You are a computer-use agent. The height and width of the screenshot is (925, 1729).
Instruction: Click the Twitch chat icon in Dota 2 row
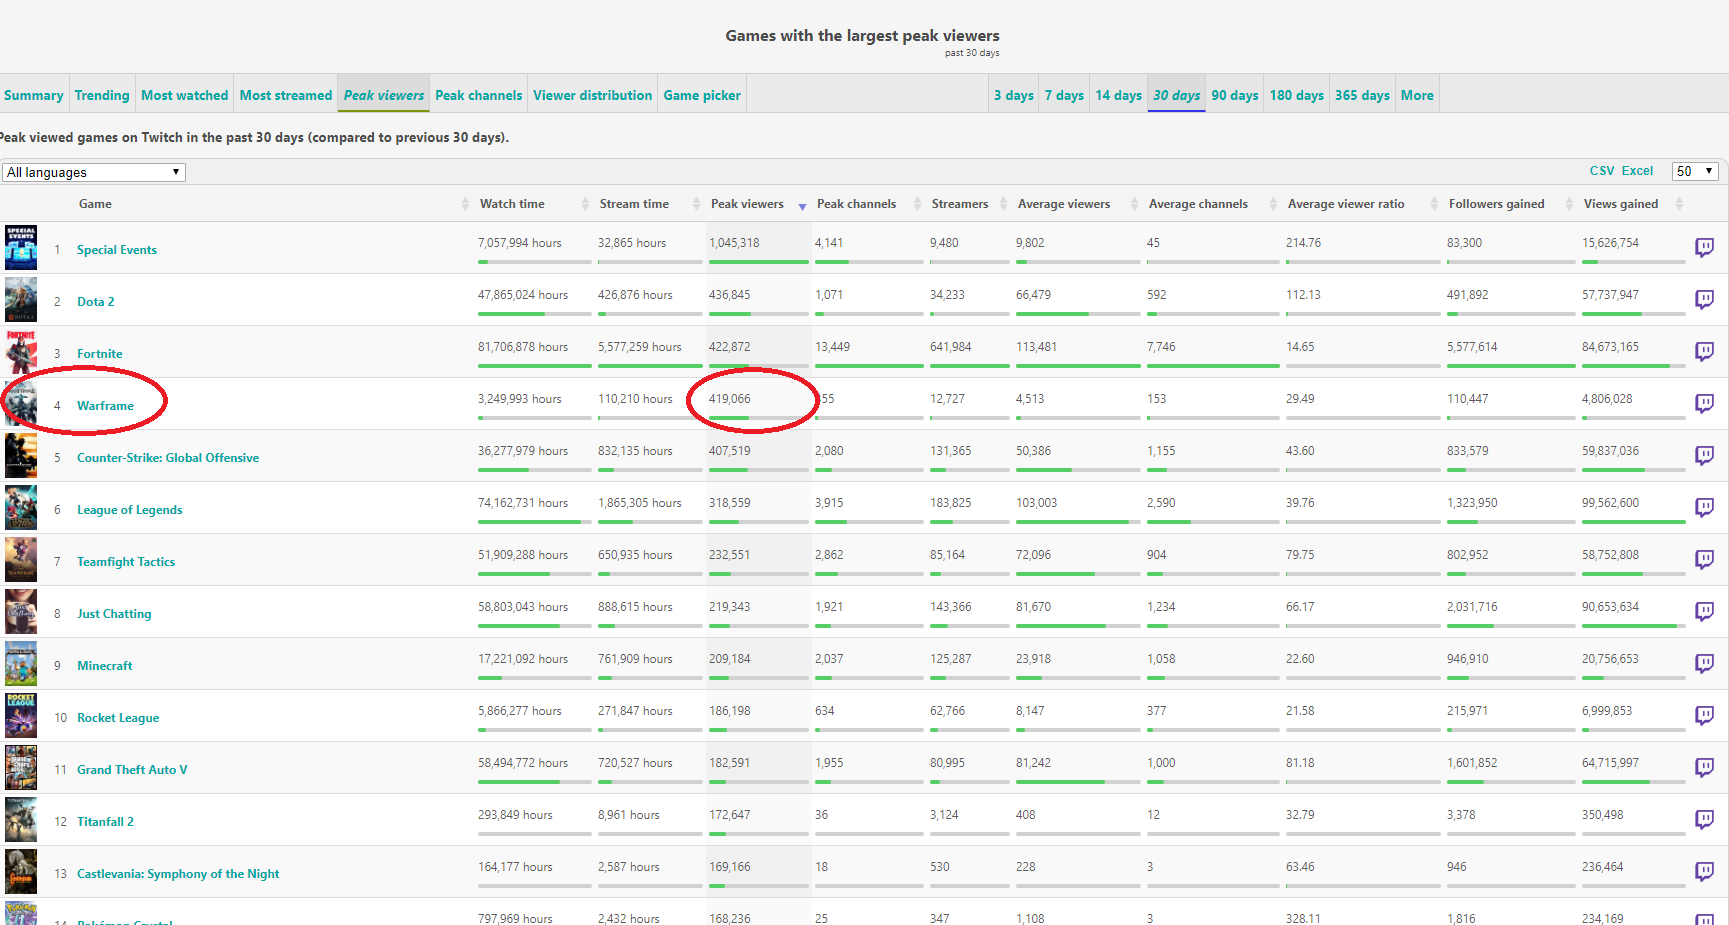[x=1704, y=299]
